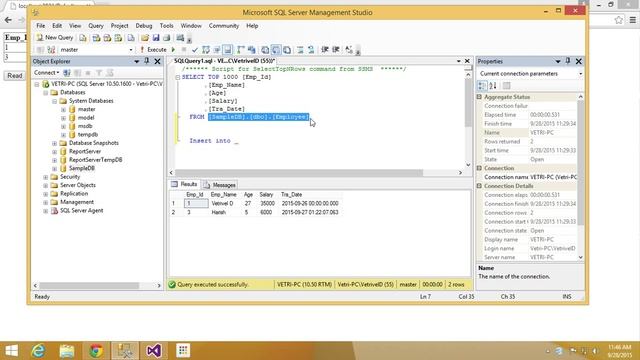Screen dimensions: 640x360
Task: Toggle IntelliSense Enabled button
Action: pos(227,50)
